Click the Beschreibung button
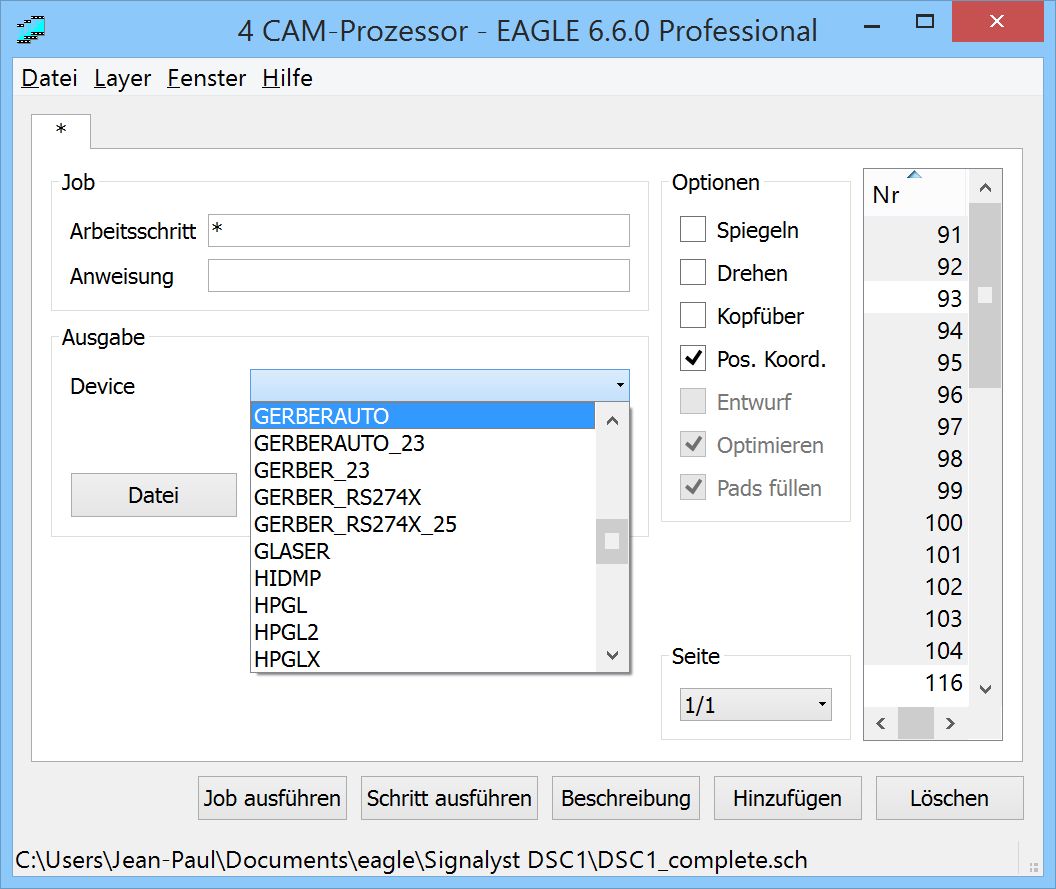 (626, 798)
